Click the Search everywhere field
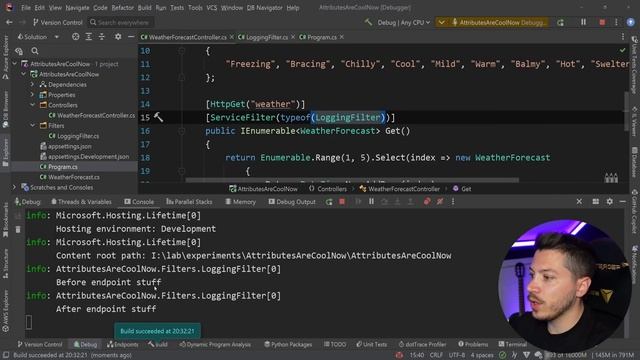 [x=120, y=22]
